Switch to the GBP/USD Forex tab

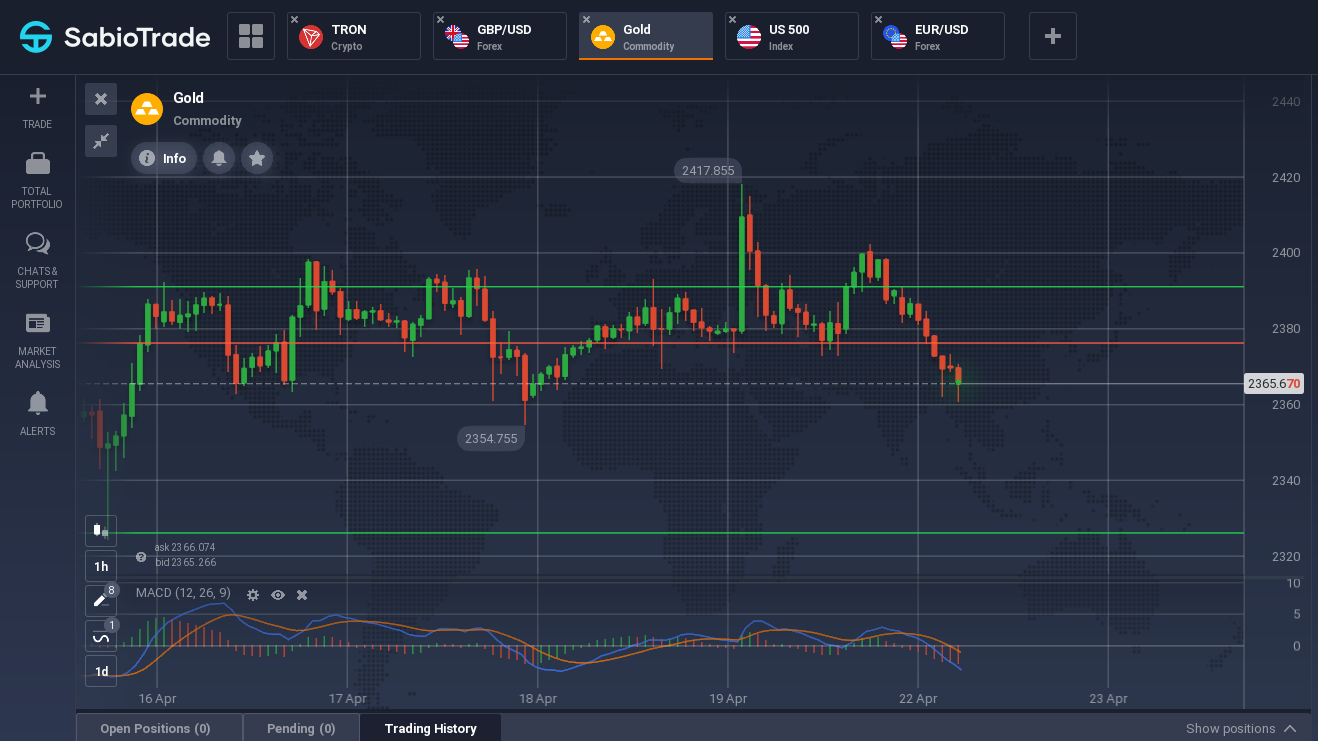(x=500, y=36)
